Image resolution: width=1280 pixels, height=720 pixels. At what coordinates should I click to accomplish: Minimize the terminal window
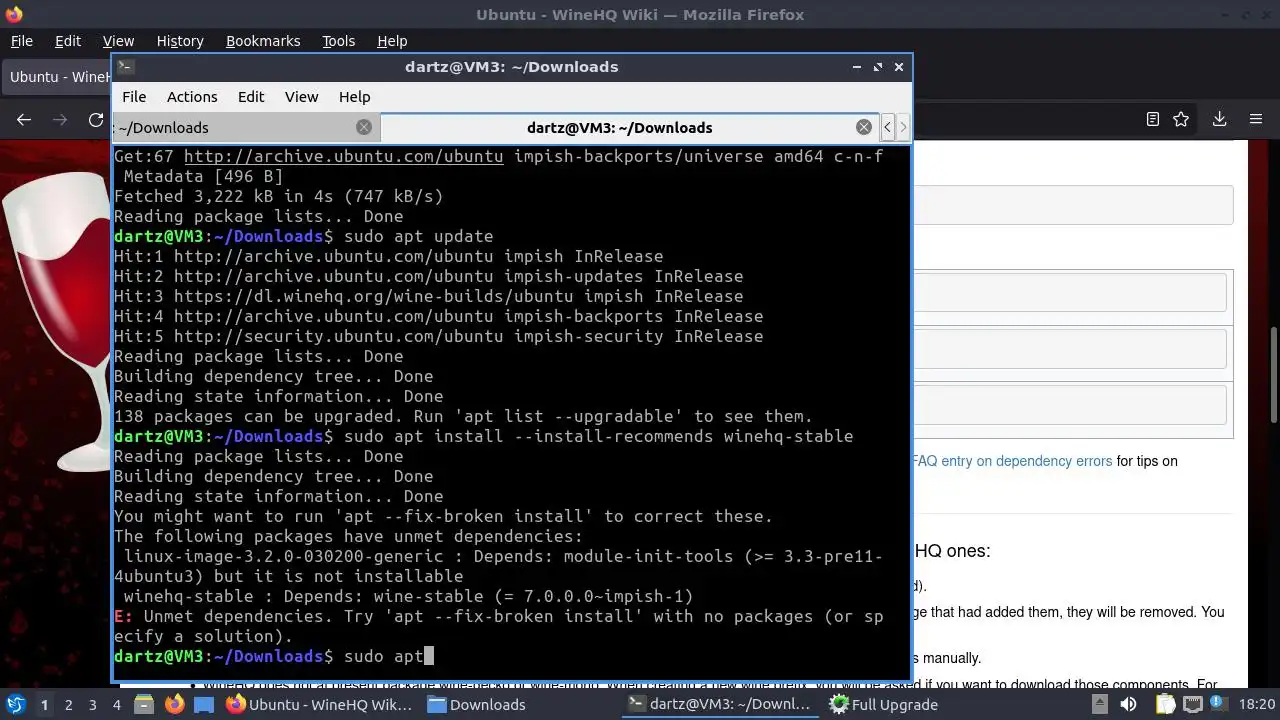[x=857, y=67]
